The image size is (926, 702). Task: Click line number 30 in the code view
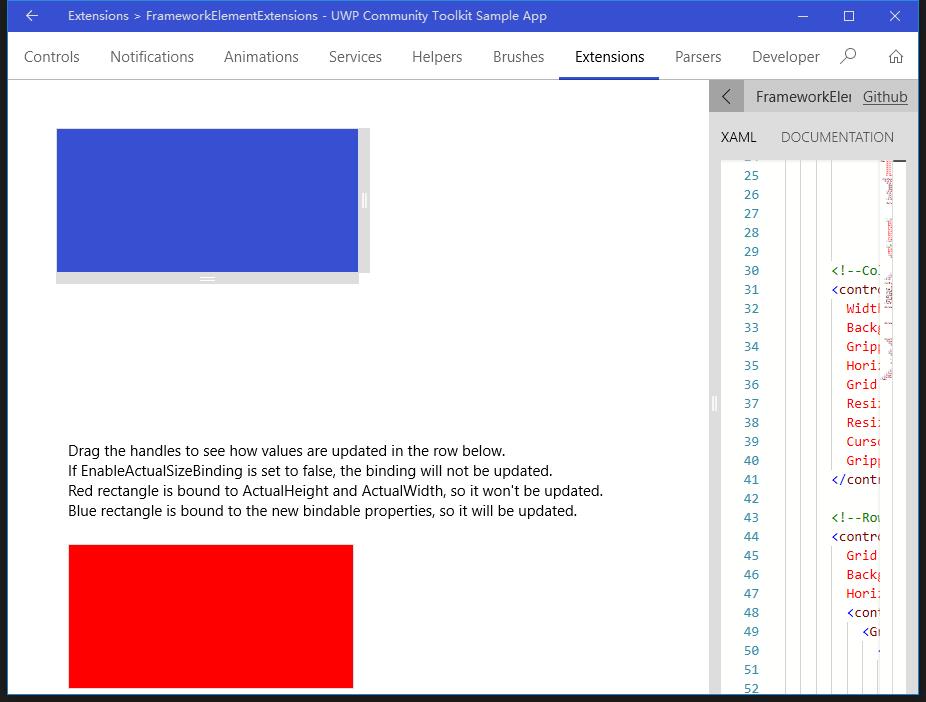(751, 270)
